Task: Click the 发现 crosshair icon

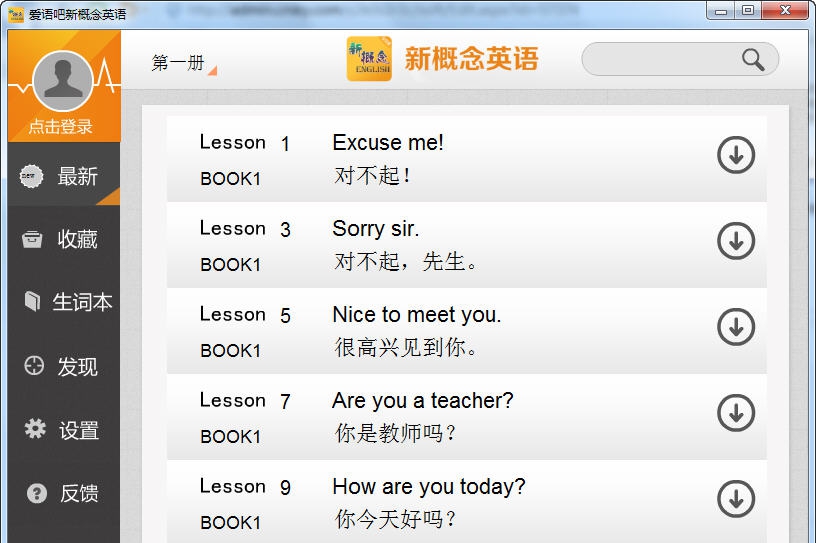Action: [x=34, y=365]
